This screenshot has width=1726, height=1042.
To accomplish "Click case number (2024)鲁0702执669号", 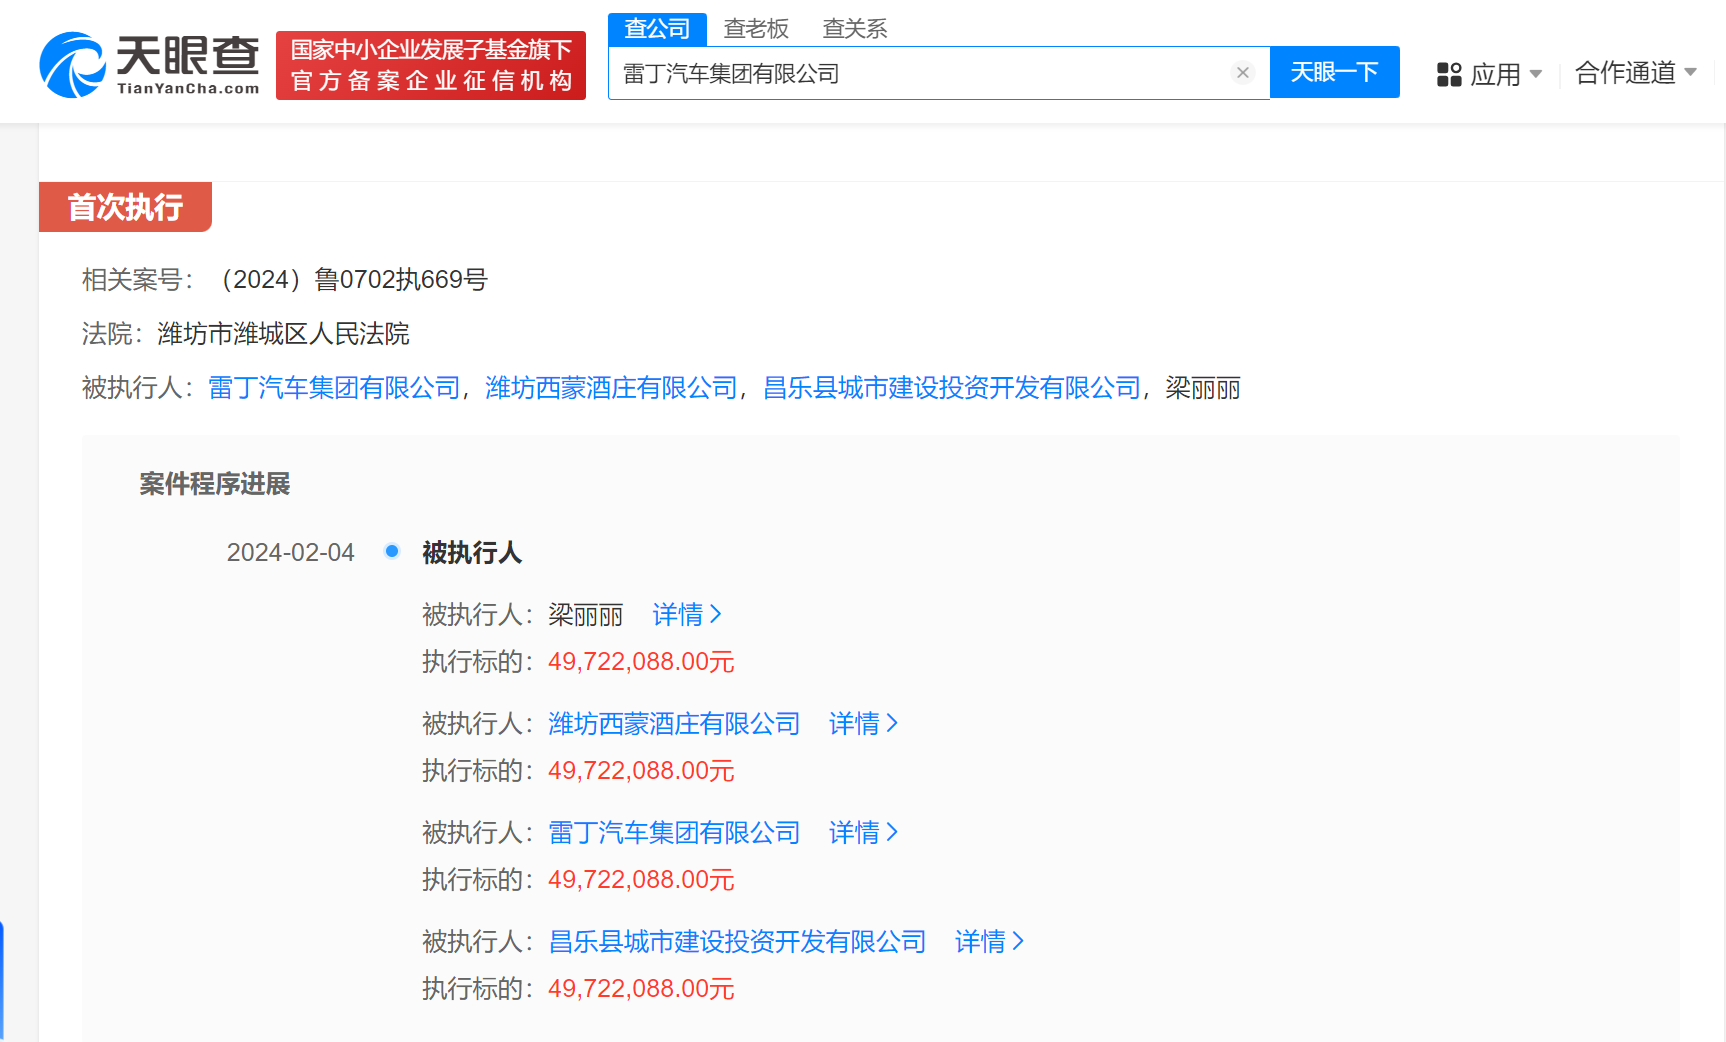I will pos(349,279).
